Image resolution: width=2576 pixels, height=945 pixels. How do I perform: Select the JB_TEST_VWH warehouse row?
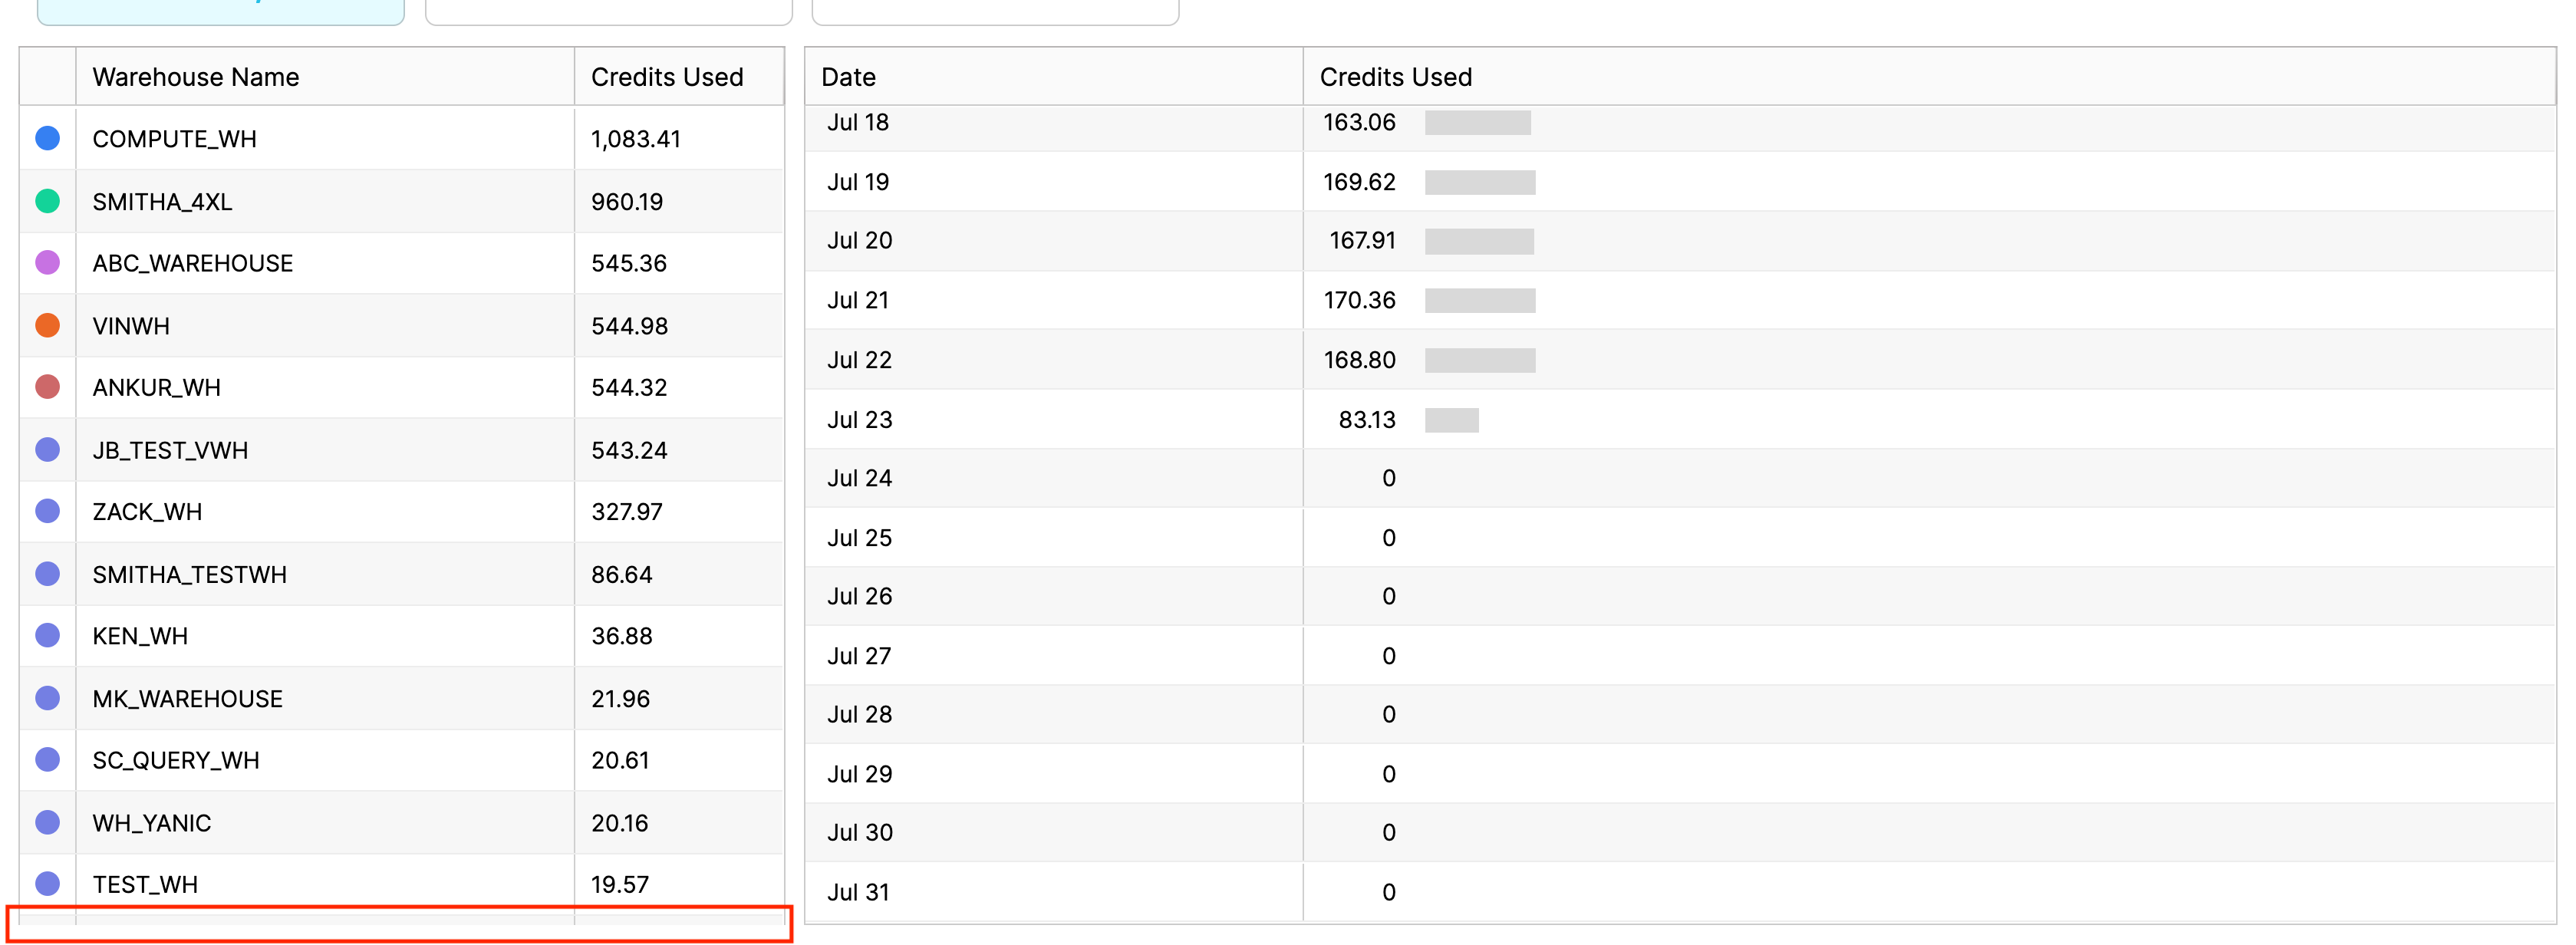170,450
